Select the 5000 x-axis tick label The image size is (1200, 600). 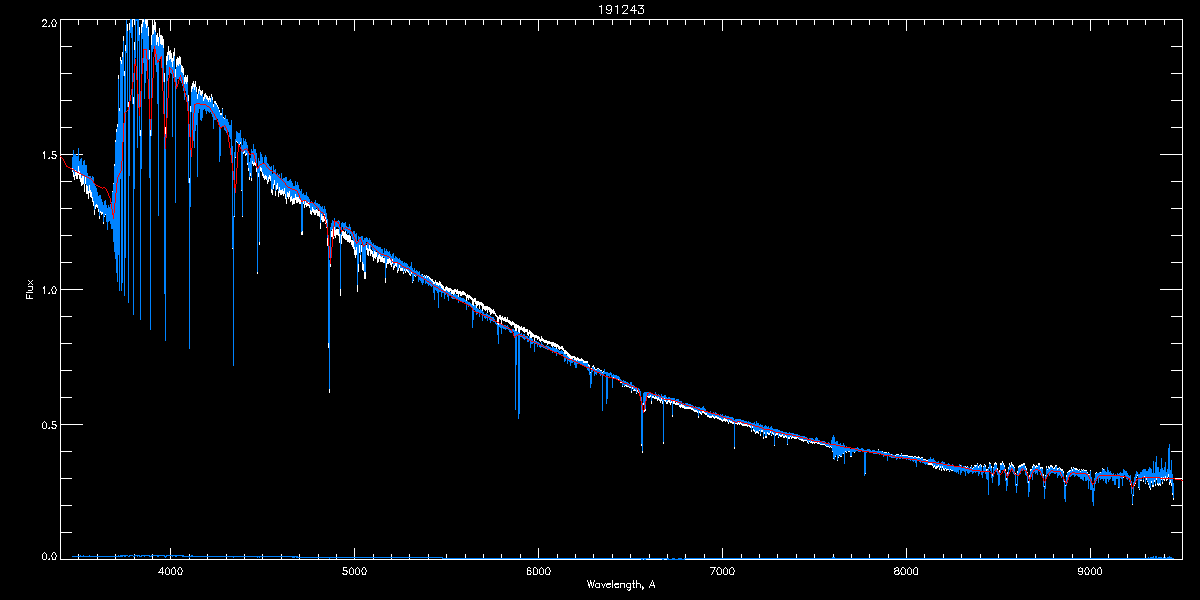pos(354,572)
